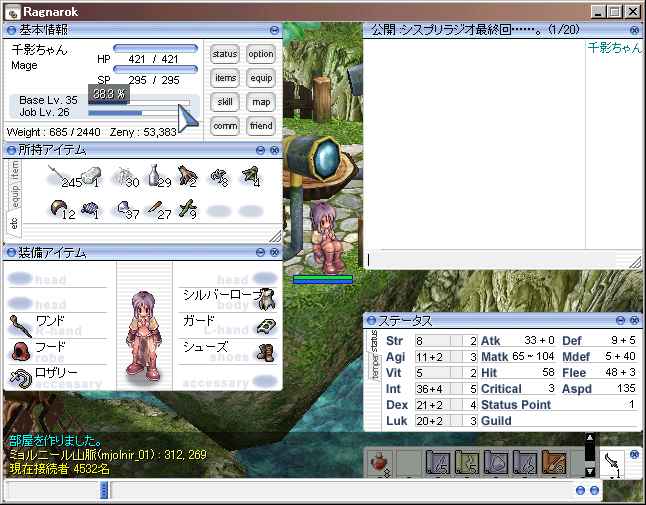Image resolution: width=646 pixels, height=505 pixels.
Task: Select the inventory item with quantity 8
Action: [219, 178]
